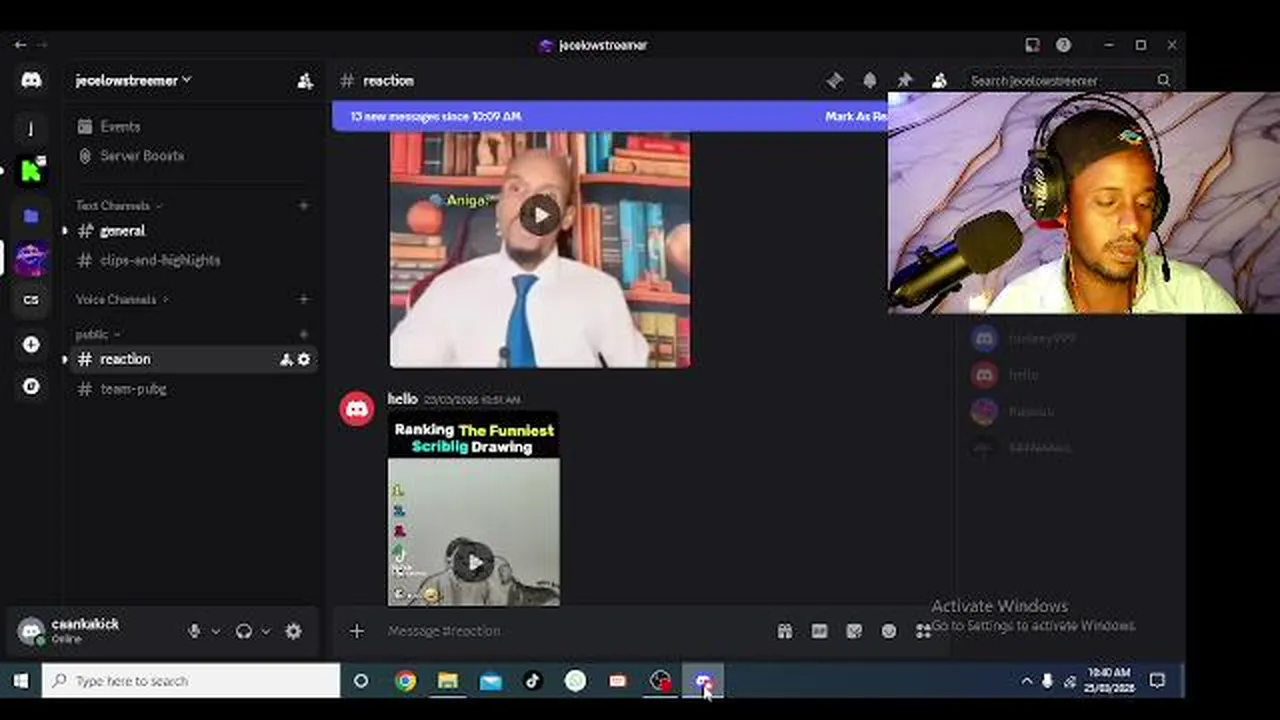The image size is (1280, 720).
Task: Toggle headphone deafen in user panel
Action: pyautogui.click(x=244, y=631)
